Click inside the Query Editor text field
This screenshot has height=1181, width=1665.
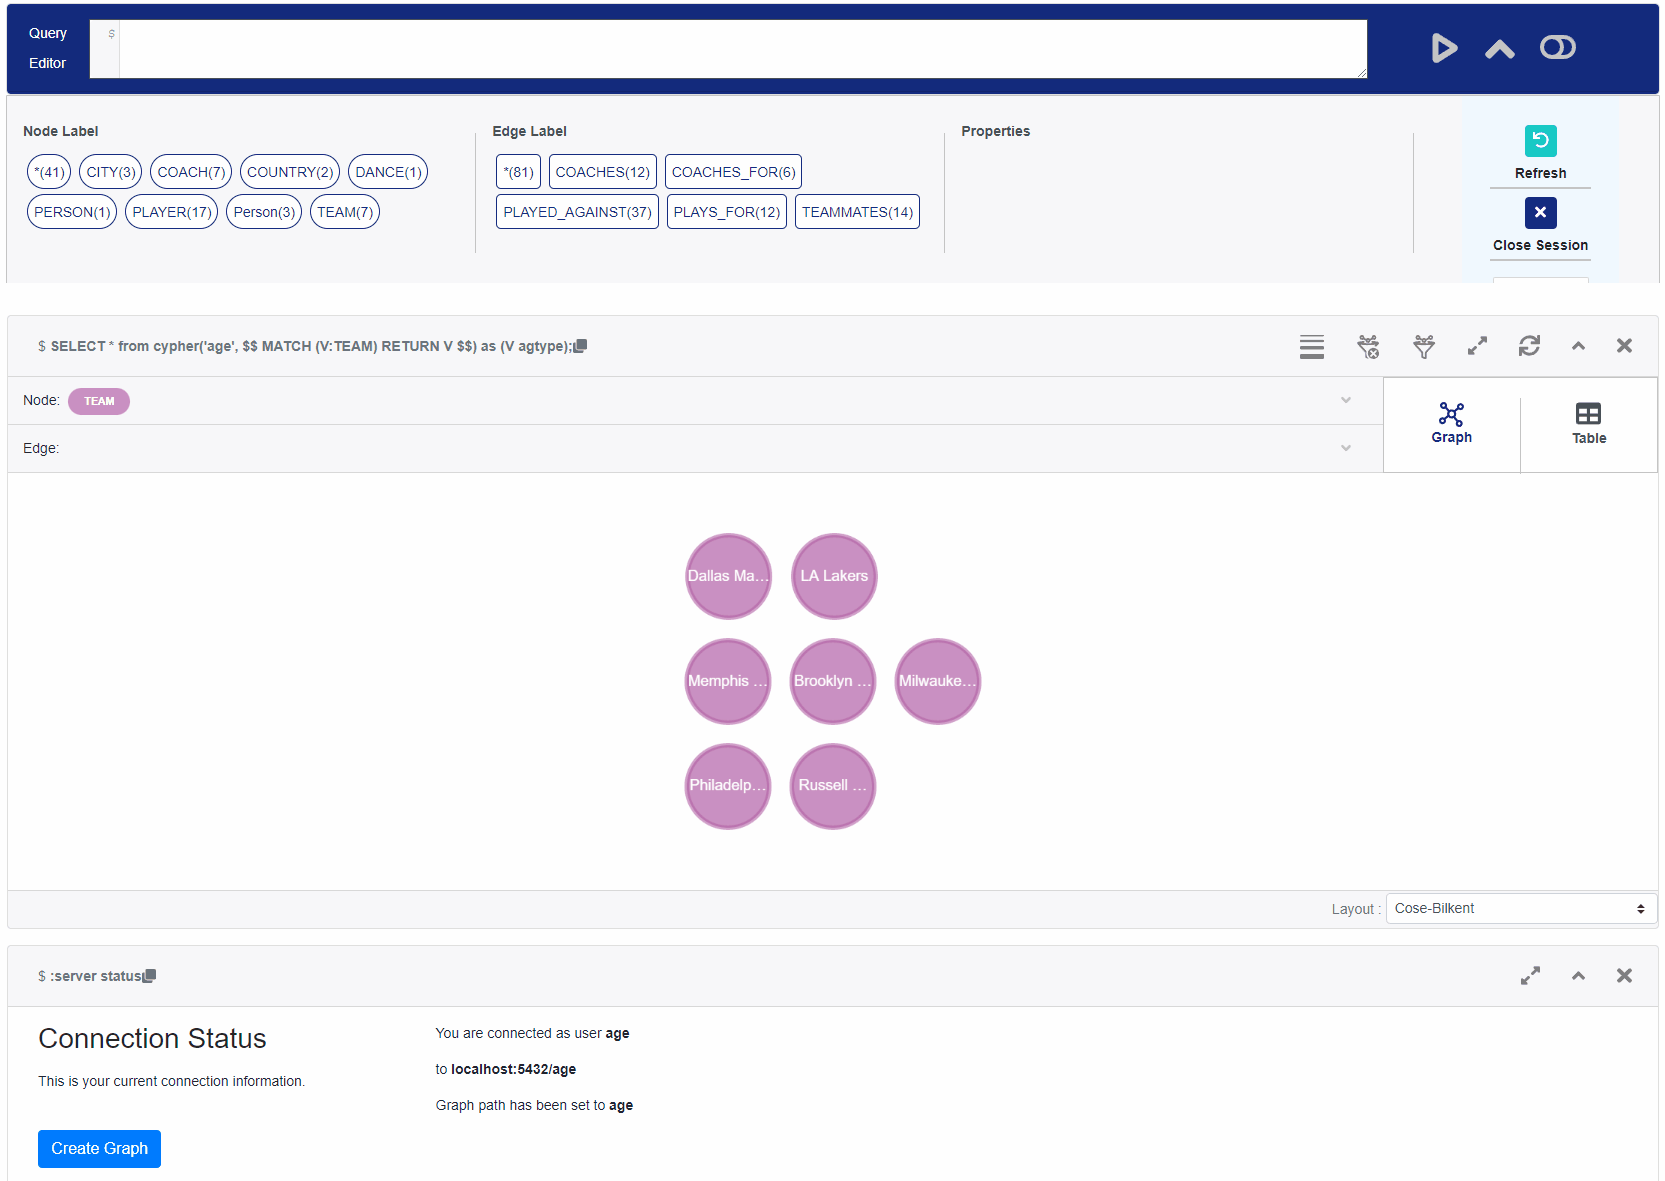(742, 49)
